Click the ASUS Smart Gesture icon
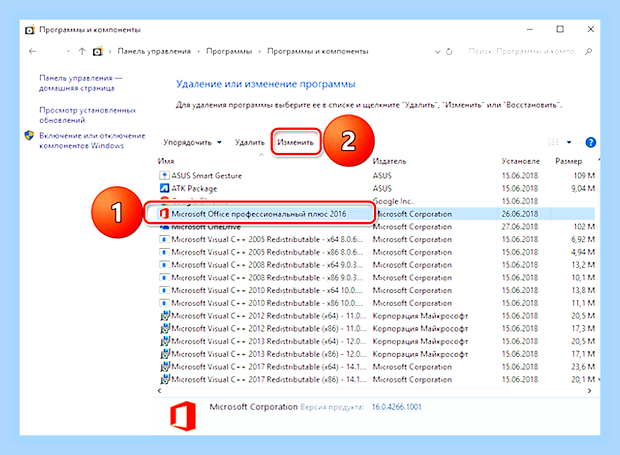 pyautogui.click(x=164, y=175)
